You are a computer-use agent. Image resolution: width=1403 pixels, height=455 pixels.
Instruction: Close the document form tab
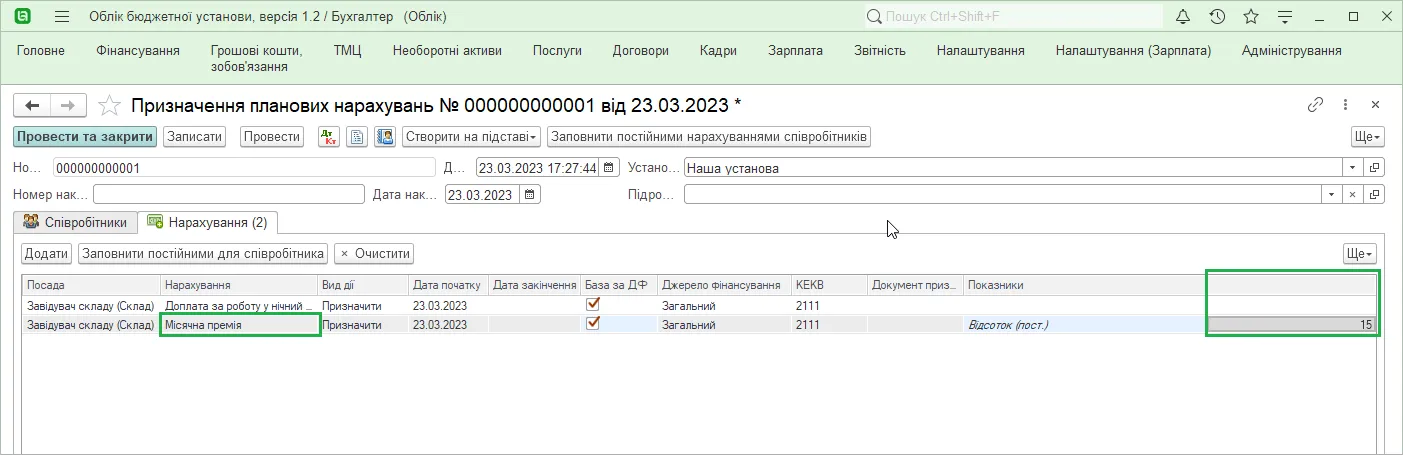tap(1375, 105)
